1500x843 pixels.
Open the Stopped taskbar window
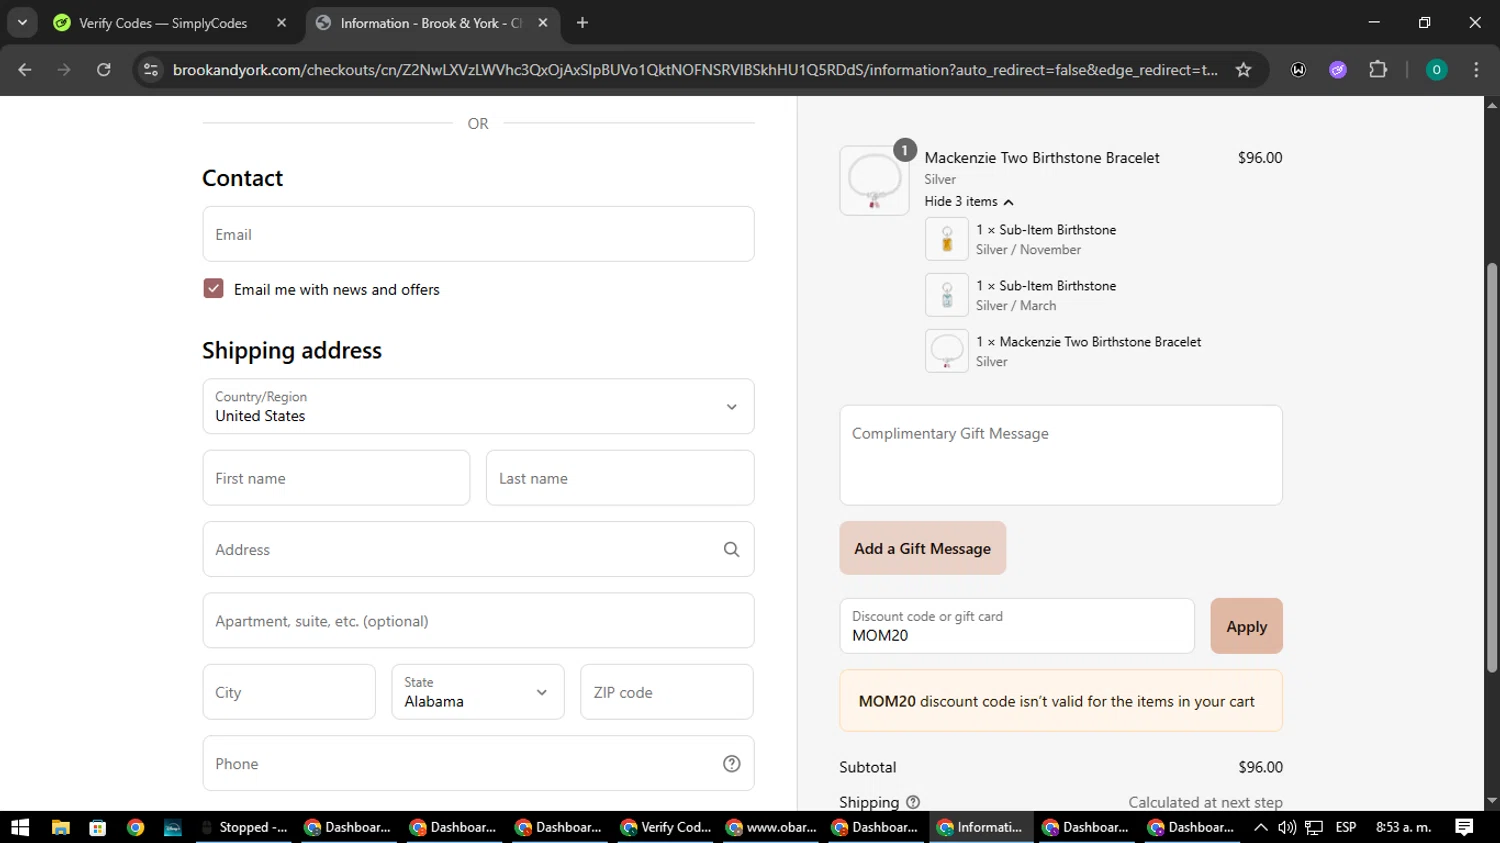click(x=244, y=827)
